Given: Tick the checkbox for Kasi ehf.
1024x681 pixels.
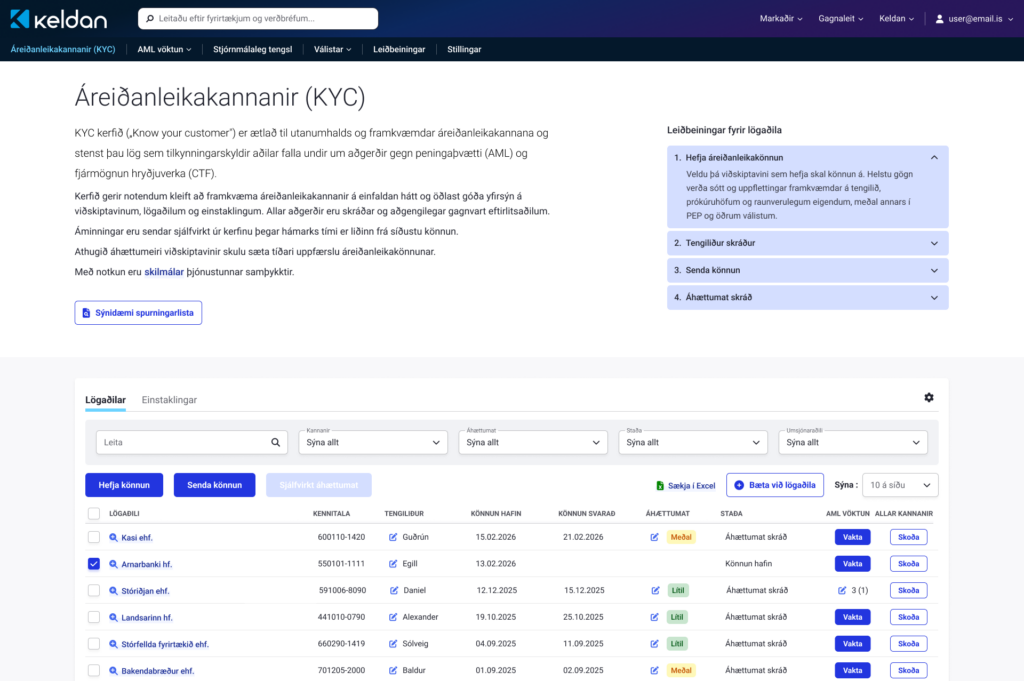Looking at the screenshot, I should point(94,537).
